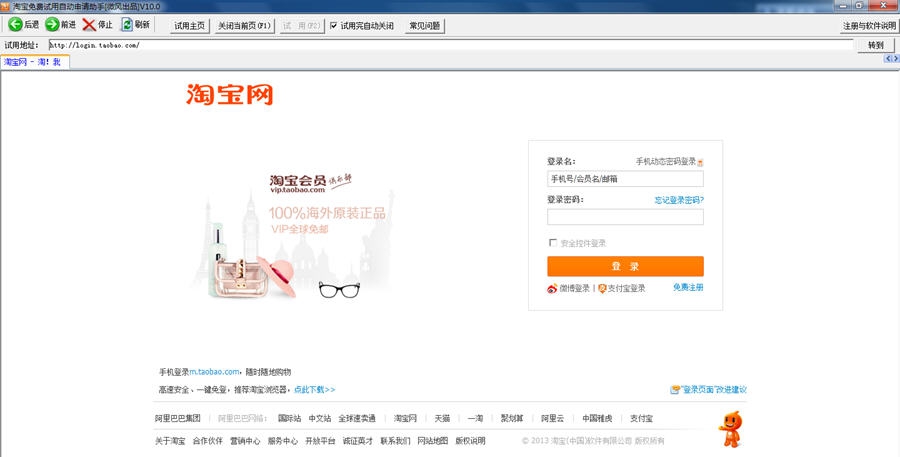This screenshot has width=900, height=457.
Task: Click 点此下载>> download link
Action: click(315, 389)
